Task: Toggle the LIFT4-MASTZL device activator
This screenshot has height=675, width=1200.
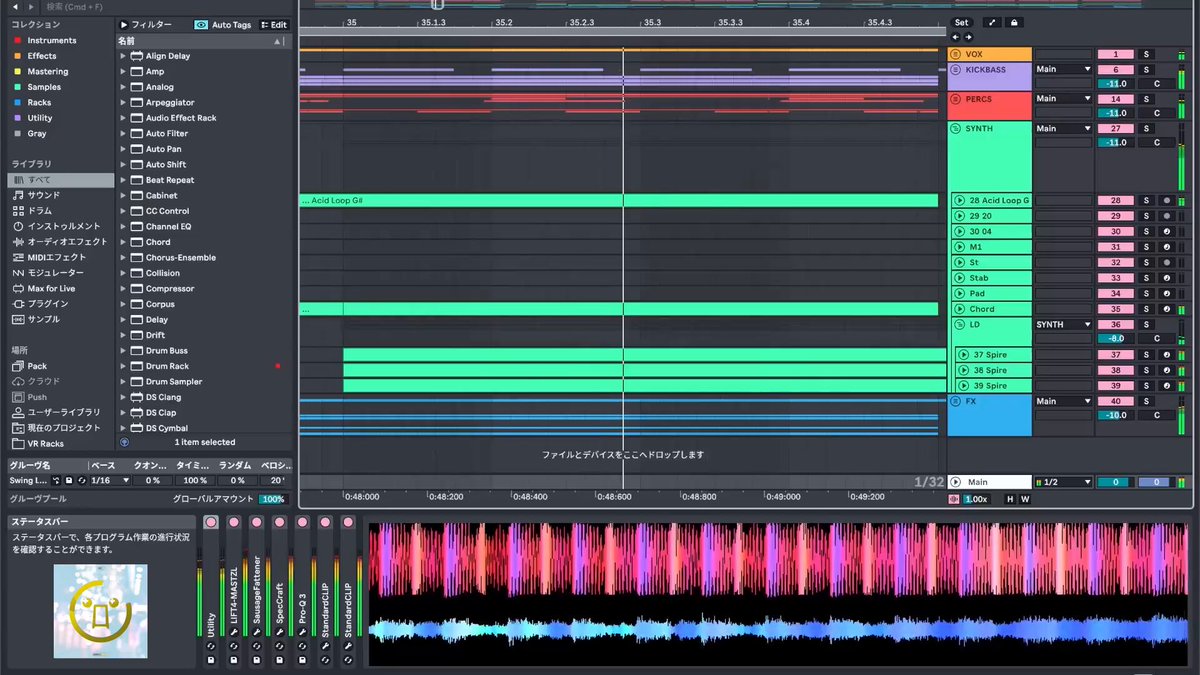Action: [x=233, y=522]
